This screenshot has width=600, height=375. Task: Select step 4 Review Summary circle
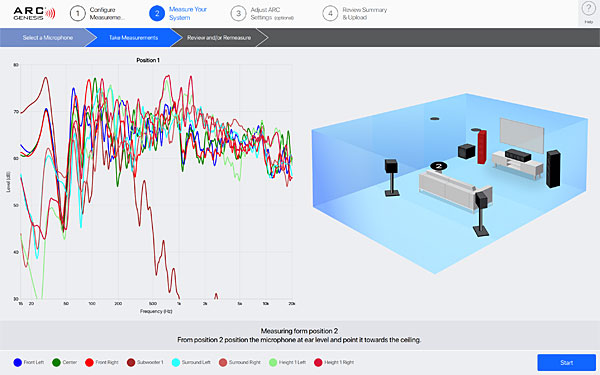point(330,14)
